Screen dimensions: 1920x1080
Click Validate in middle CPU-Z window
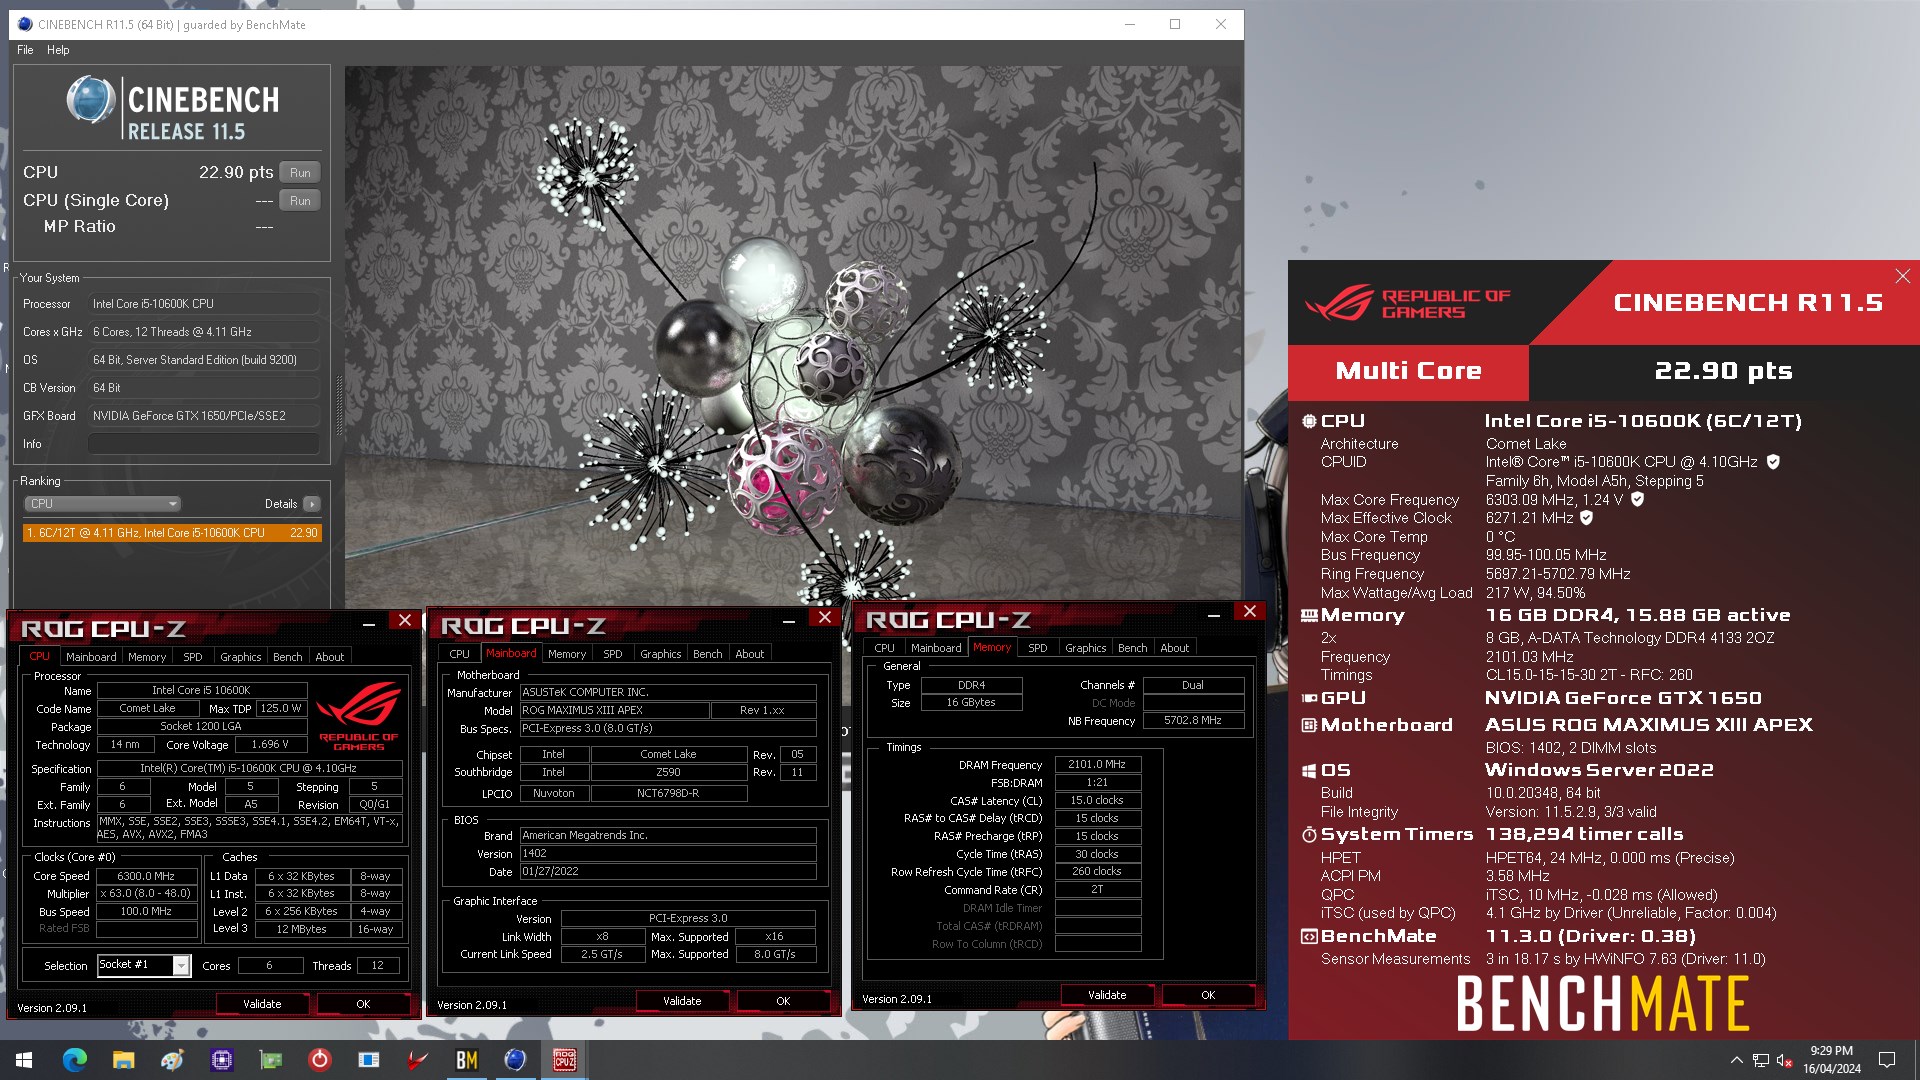(682, 1001)
